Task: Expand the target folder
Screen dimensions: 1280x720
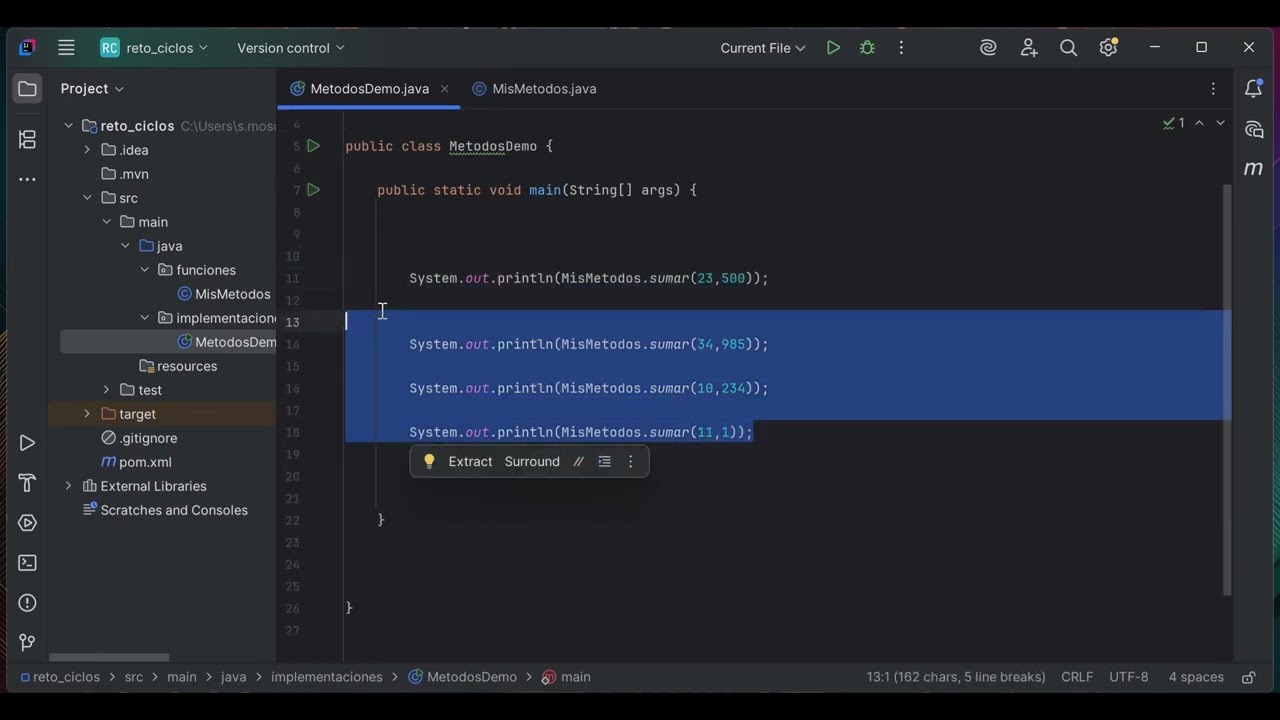Action: (x=87, y=414)
